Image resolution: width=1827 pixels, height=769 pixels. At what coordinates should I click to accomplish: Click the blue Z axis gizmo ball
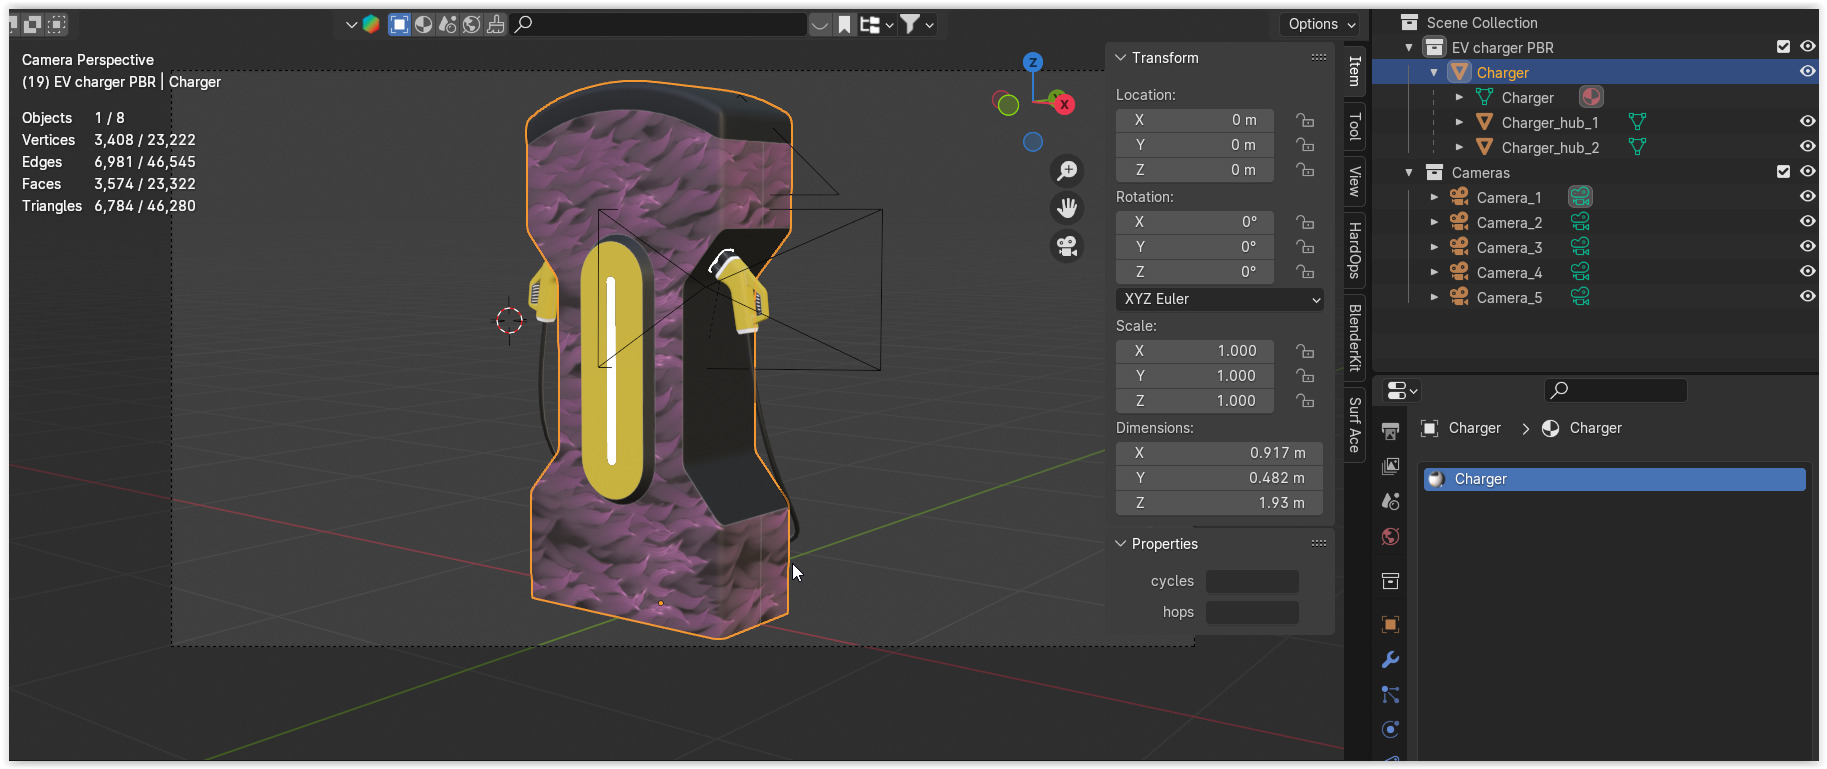coord(1033,62)
